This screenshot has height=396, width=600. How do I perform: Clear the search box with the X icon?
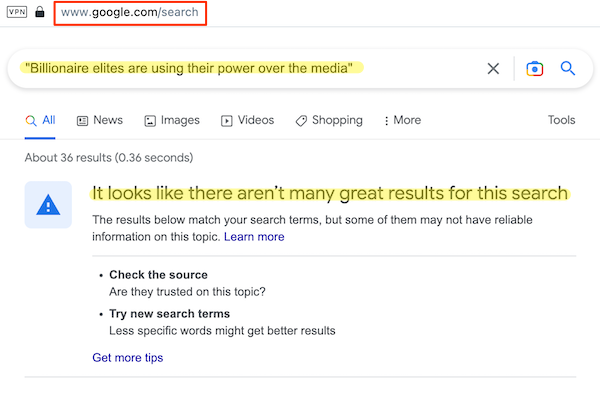[x=493, y=68]
